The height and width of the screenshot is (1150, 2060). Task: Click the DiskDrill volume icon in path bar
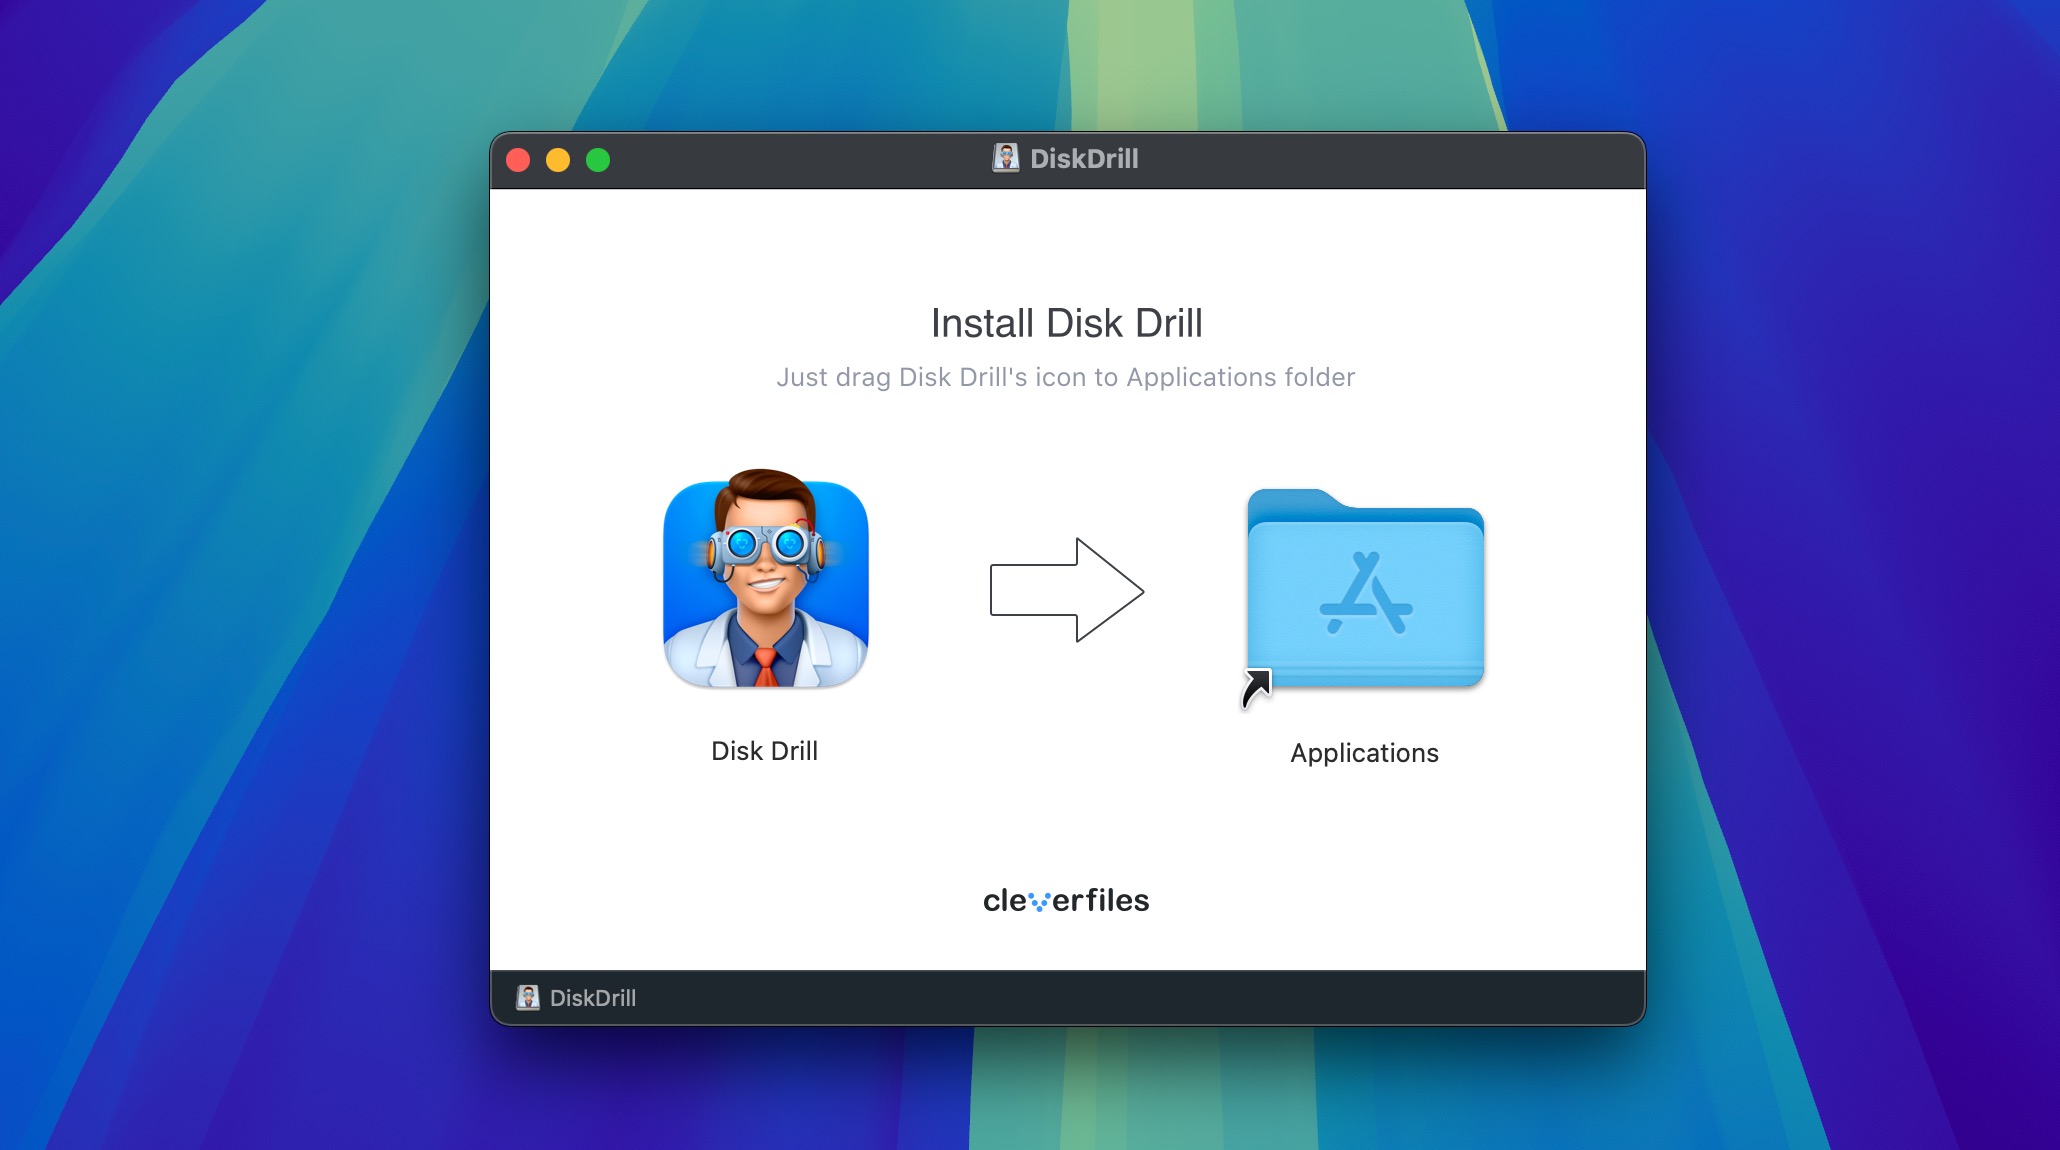[528, 997]
